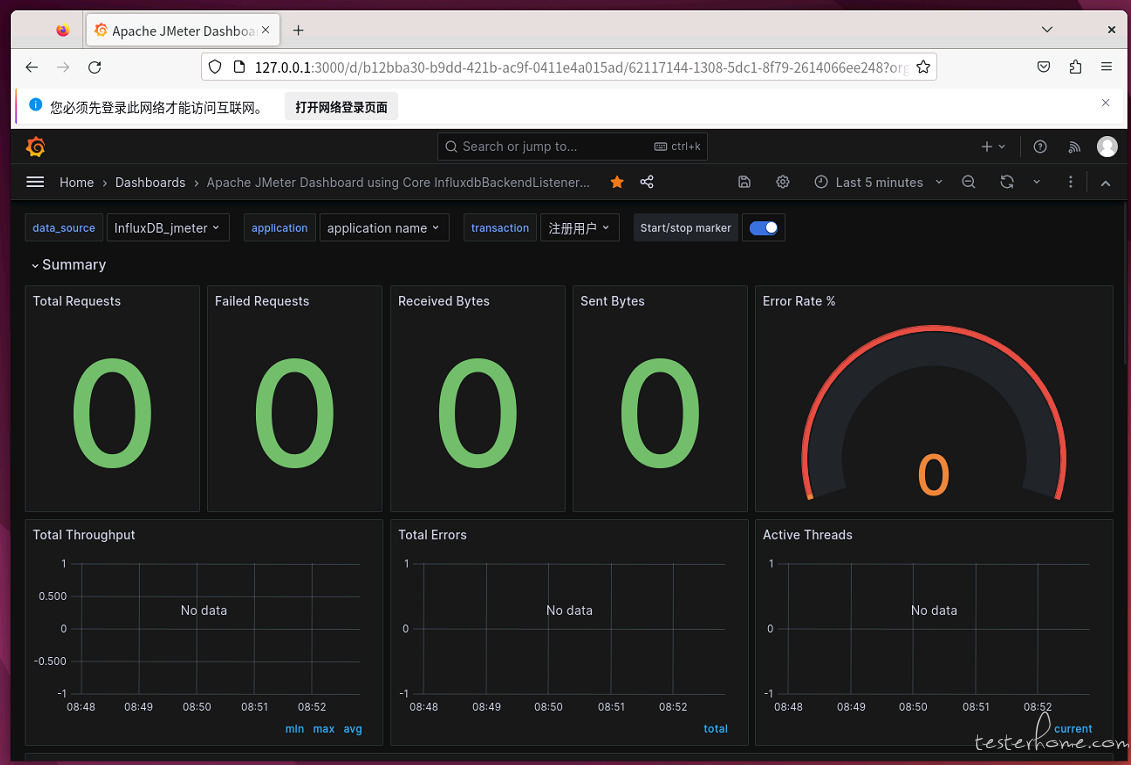
Task: Open Firefox application menu
Action: point(1106,67)
